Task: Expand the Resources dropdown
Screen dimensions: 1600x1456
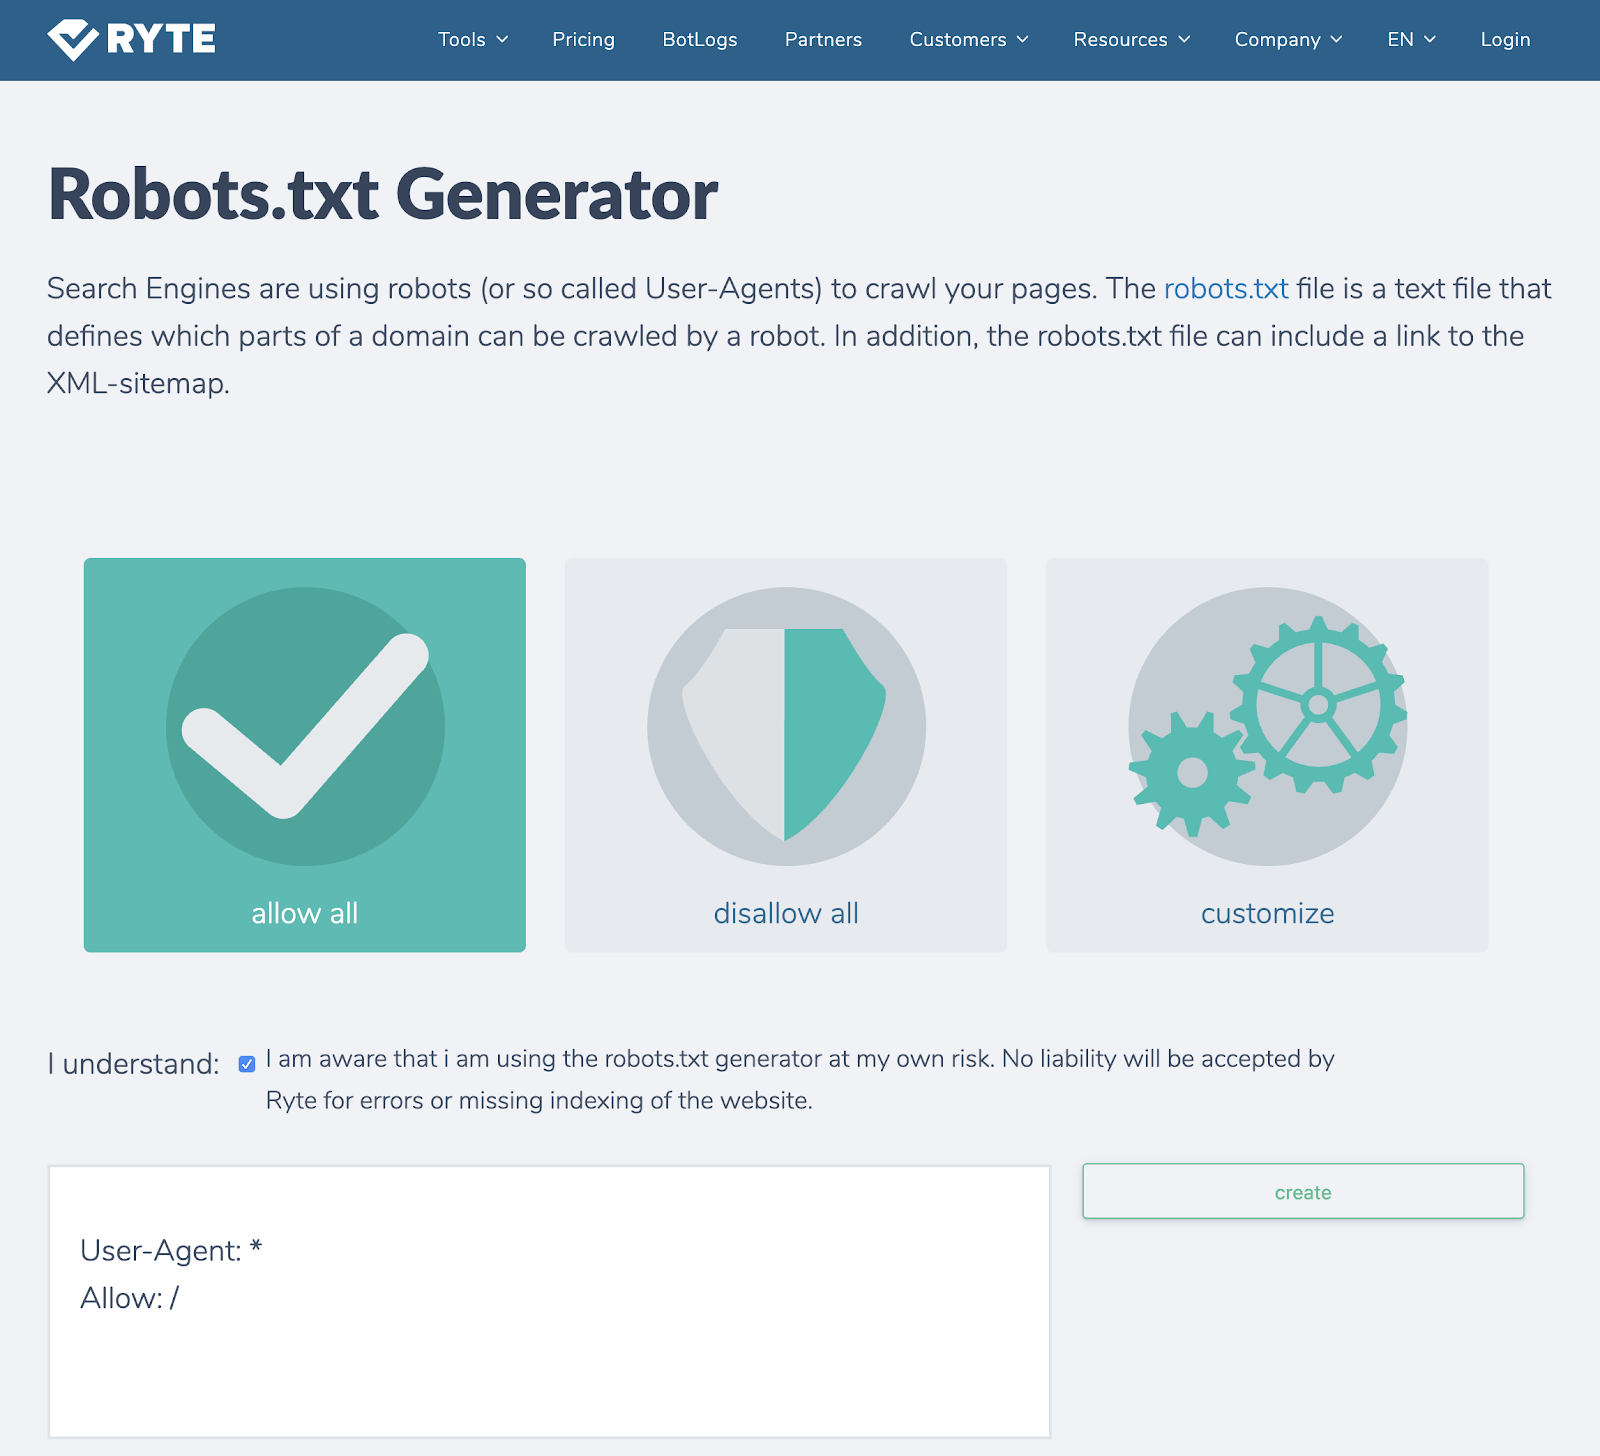Action: pyautogui.click(x=1131, y=40)
